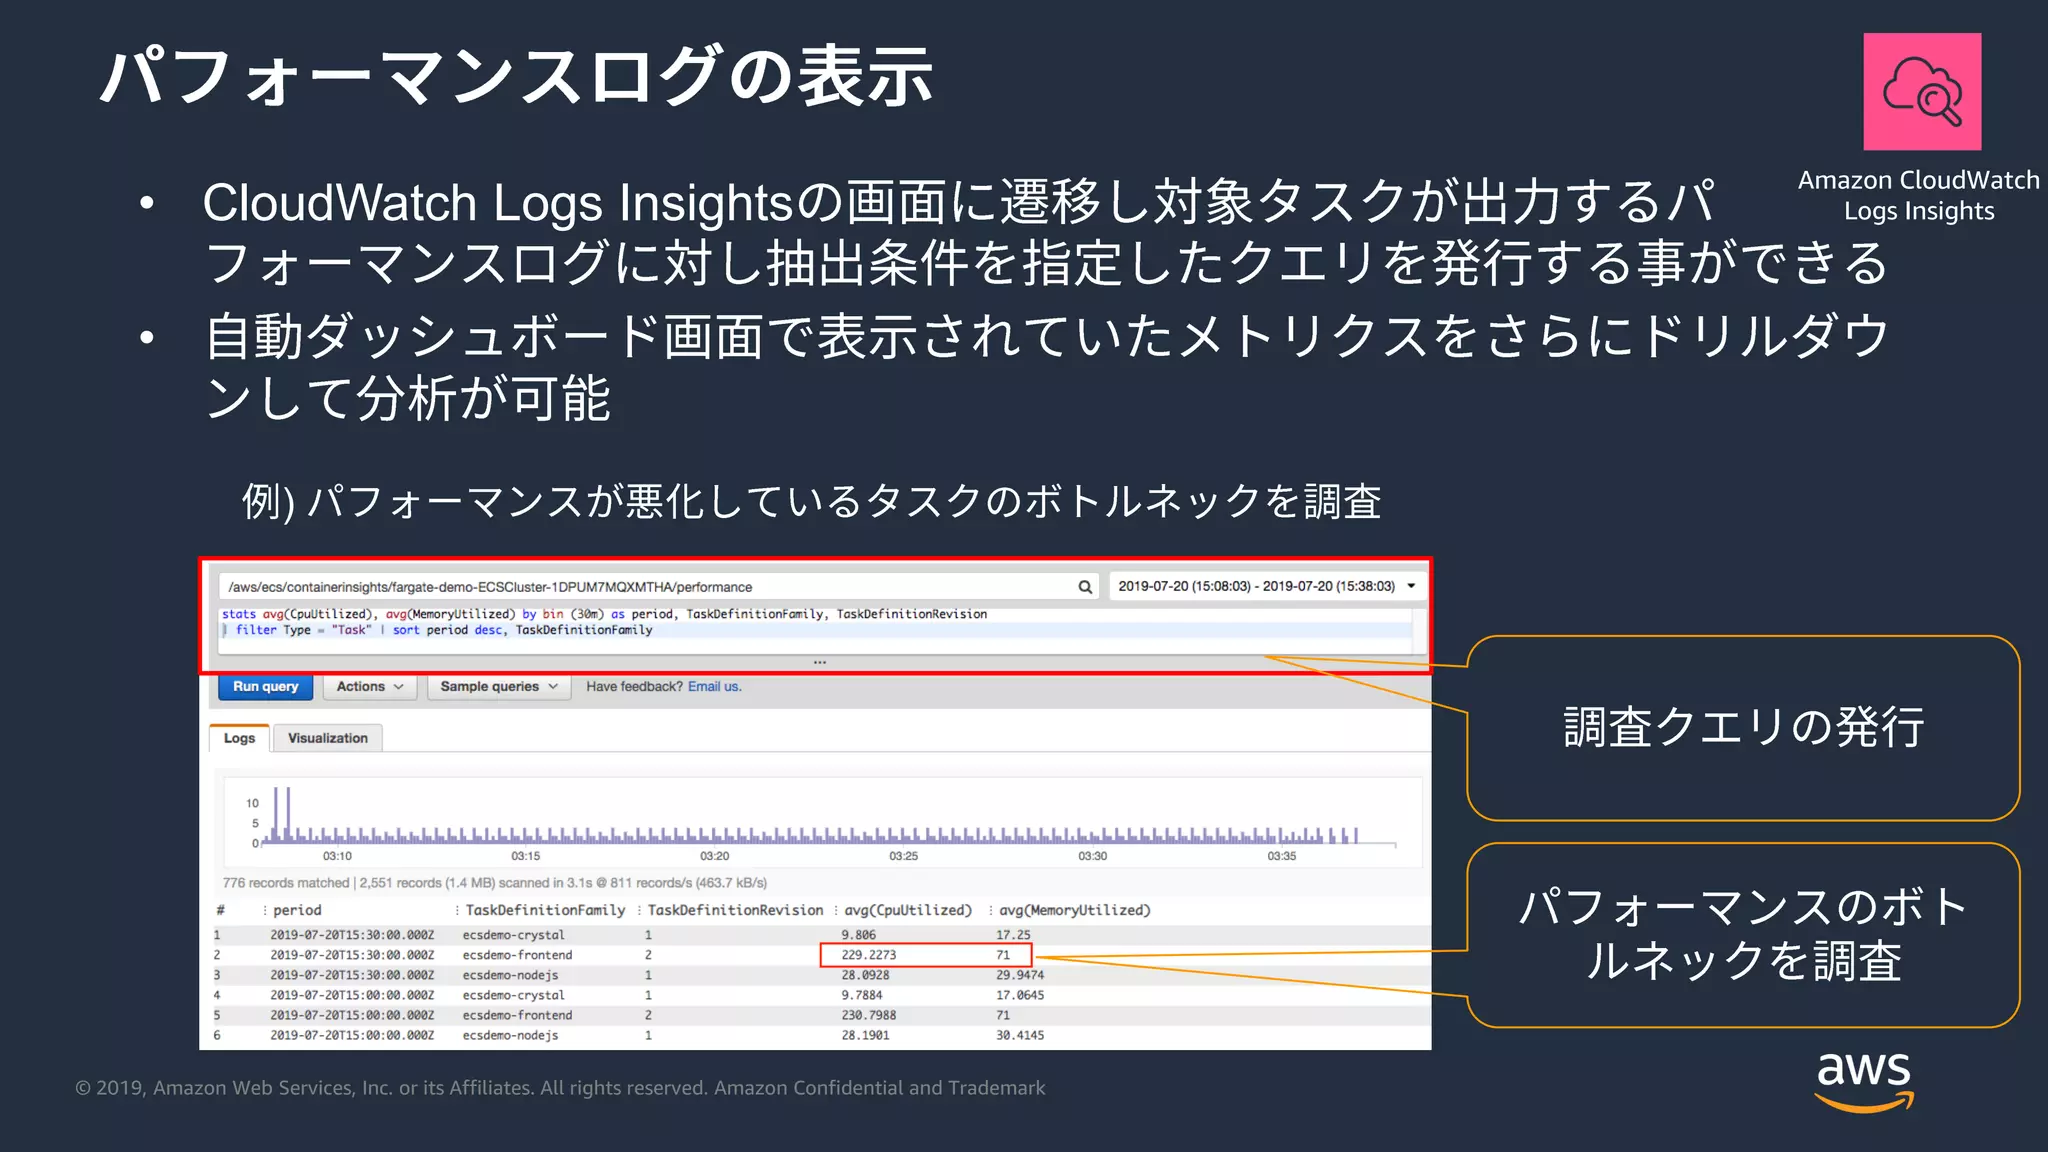Switch to the Logs tab
The width and height of the screenshot is (2048, 1152).
[239, 738]
